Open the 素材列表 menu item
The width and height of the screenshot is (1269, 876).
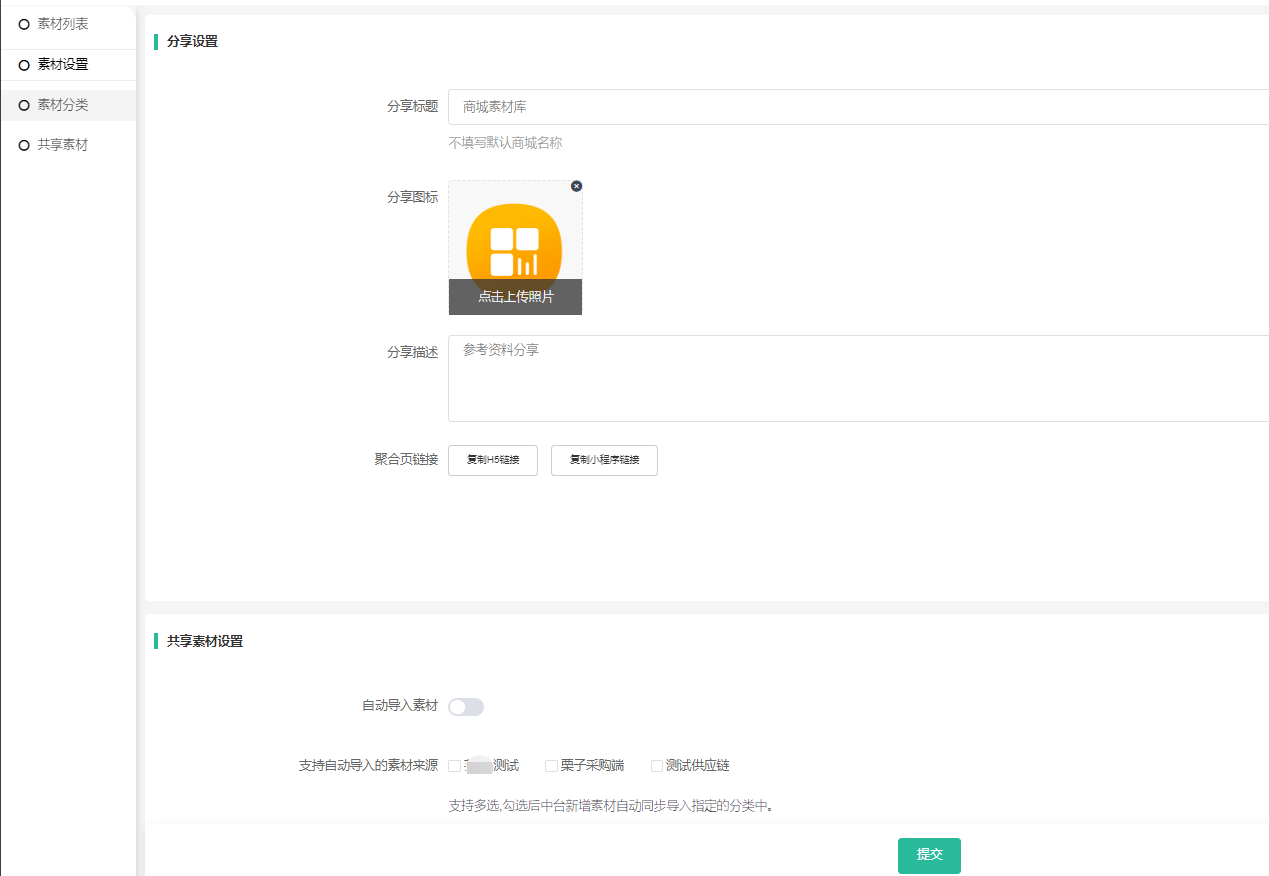pyautogui.click(x=63, y=24)
